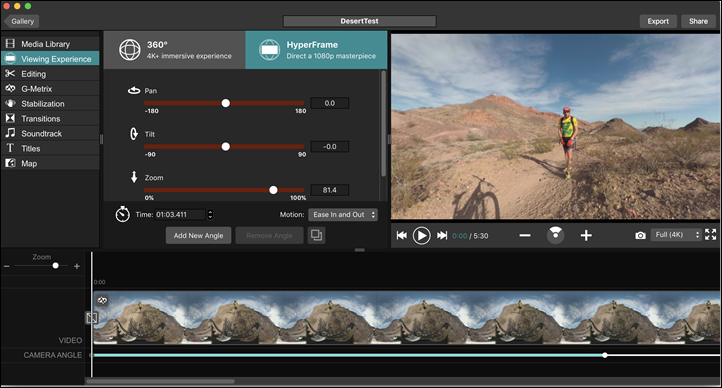This screenshot has width=722, height=388.
Task: Click the Time field stepper arrows
Action: [210, 214]
